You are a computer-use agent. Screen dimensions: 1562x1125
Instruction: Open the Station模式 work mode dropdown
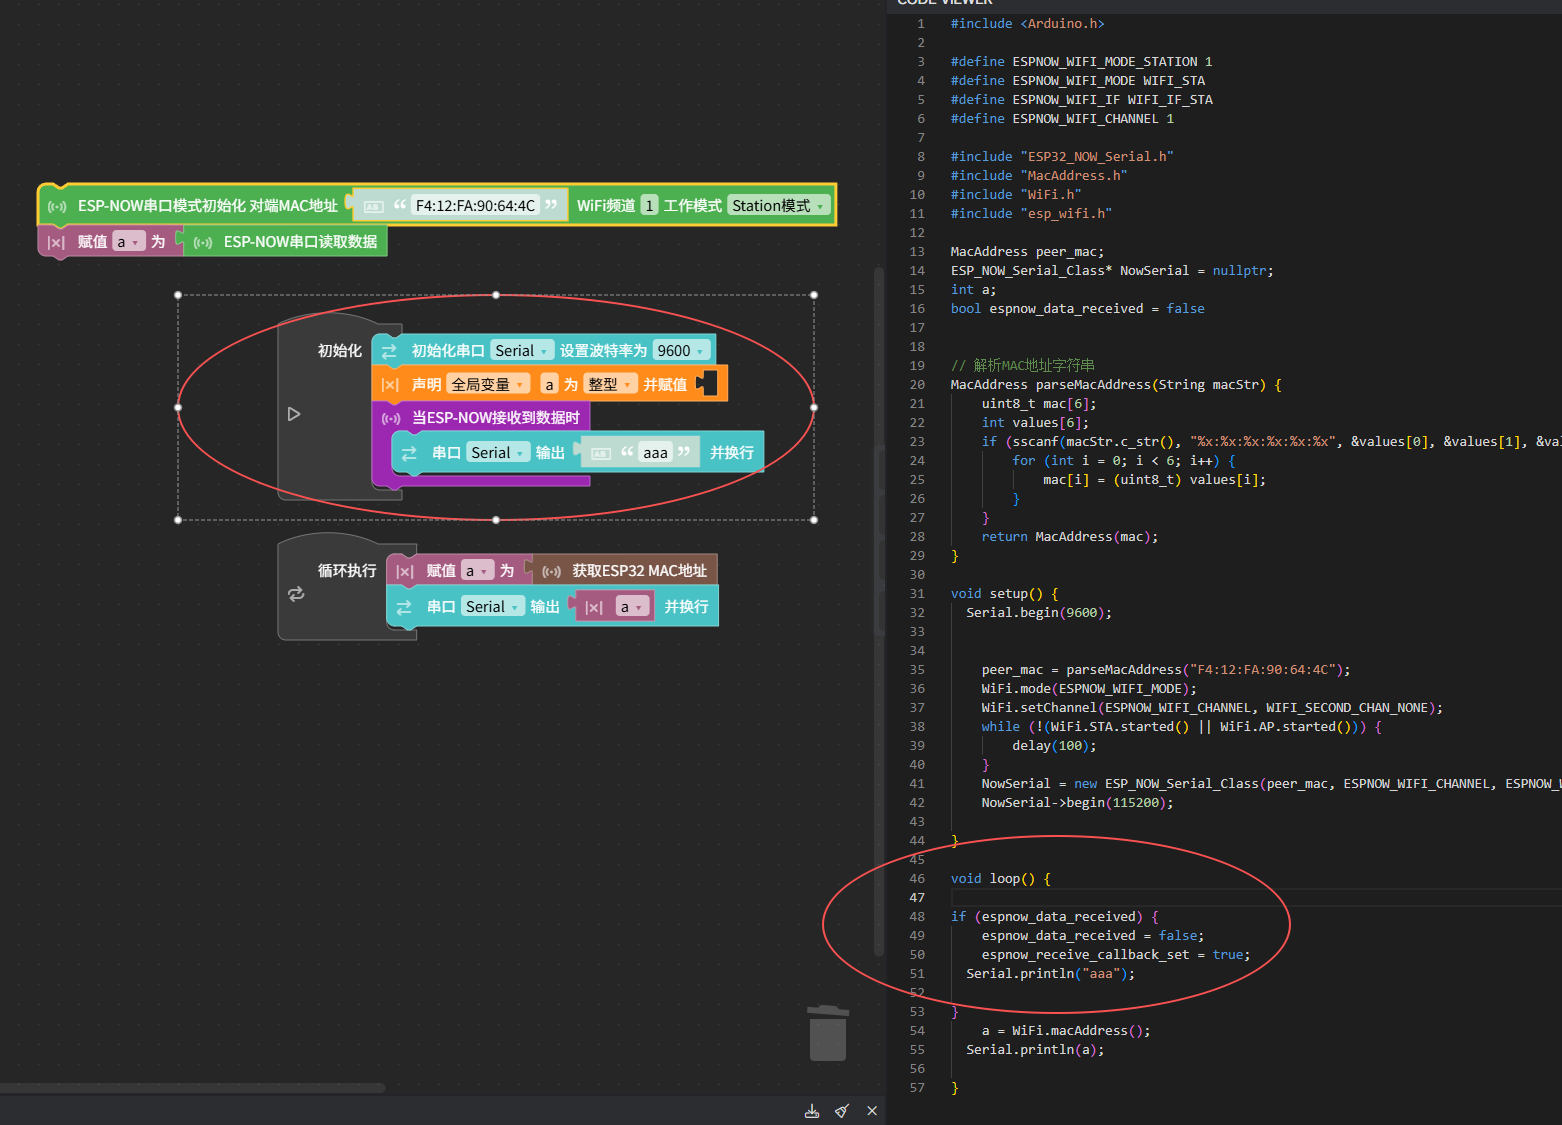[x=779, y=206]
